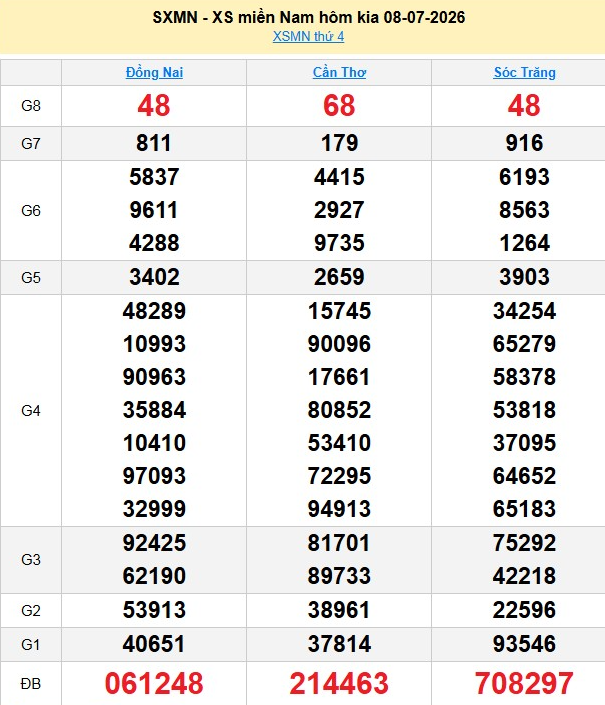
Task: Click G2 number 53913
Action: pos(154,610)
